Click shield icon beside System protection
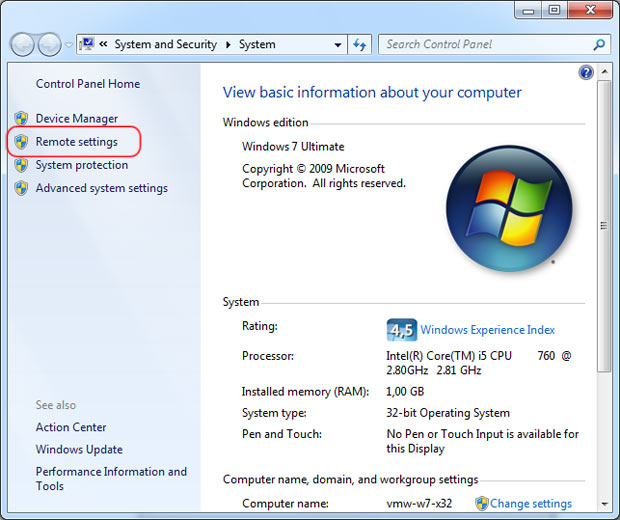The width and height of the screenshot is (620, 520). click(21, 165)
